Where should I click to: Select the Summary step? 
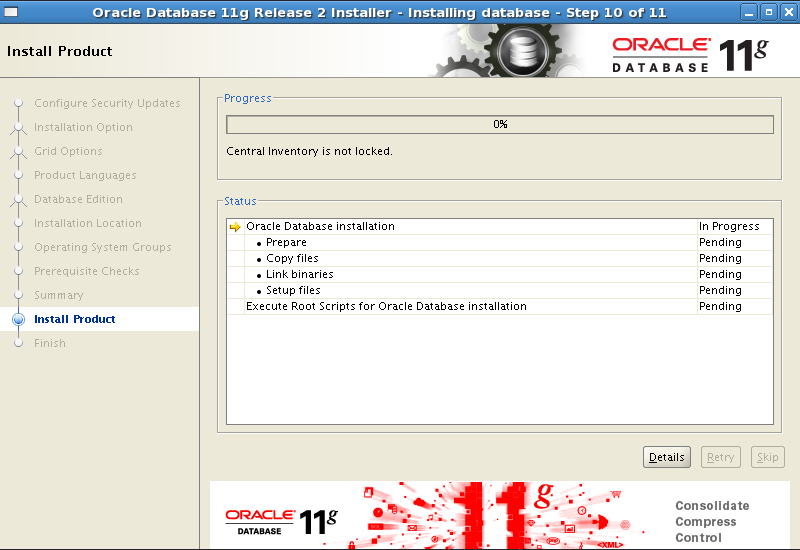pyautogui.click(x=59, y=295)
